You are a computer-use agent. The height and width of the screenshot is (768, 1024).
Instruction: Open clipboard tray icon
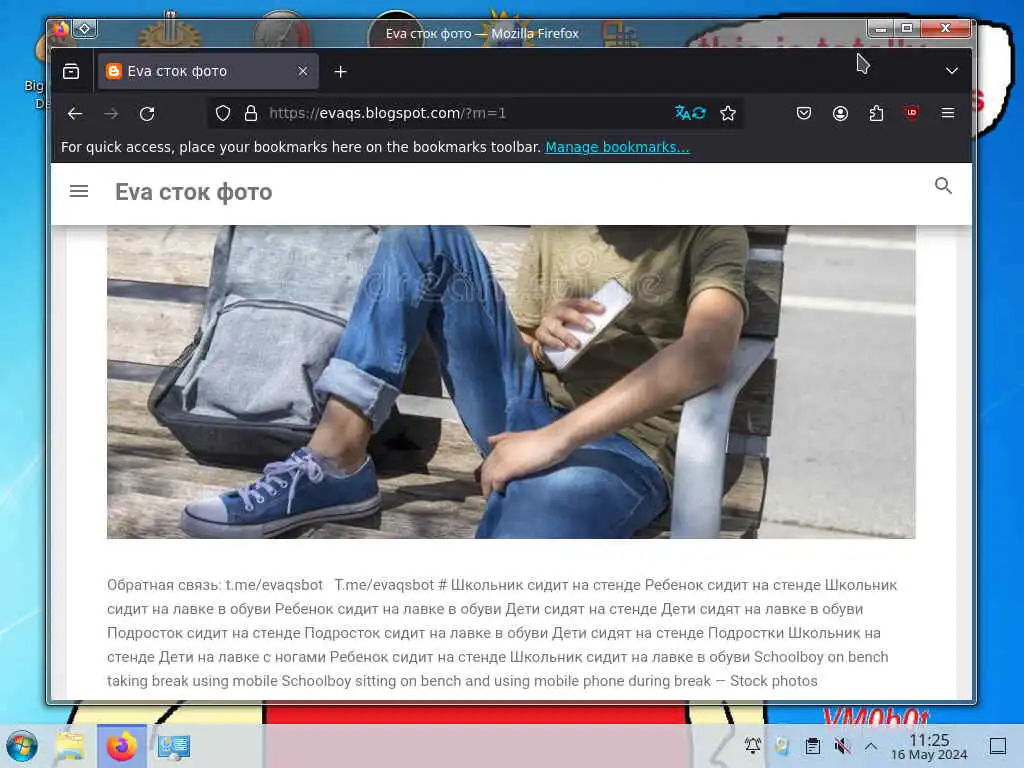point(812,746)
